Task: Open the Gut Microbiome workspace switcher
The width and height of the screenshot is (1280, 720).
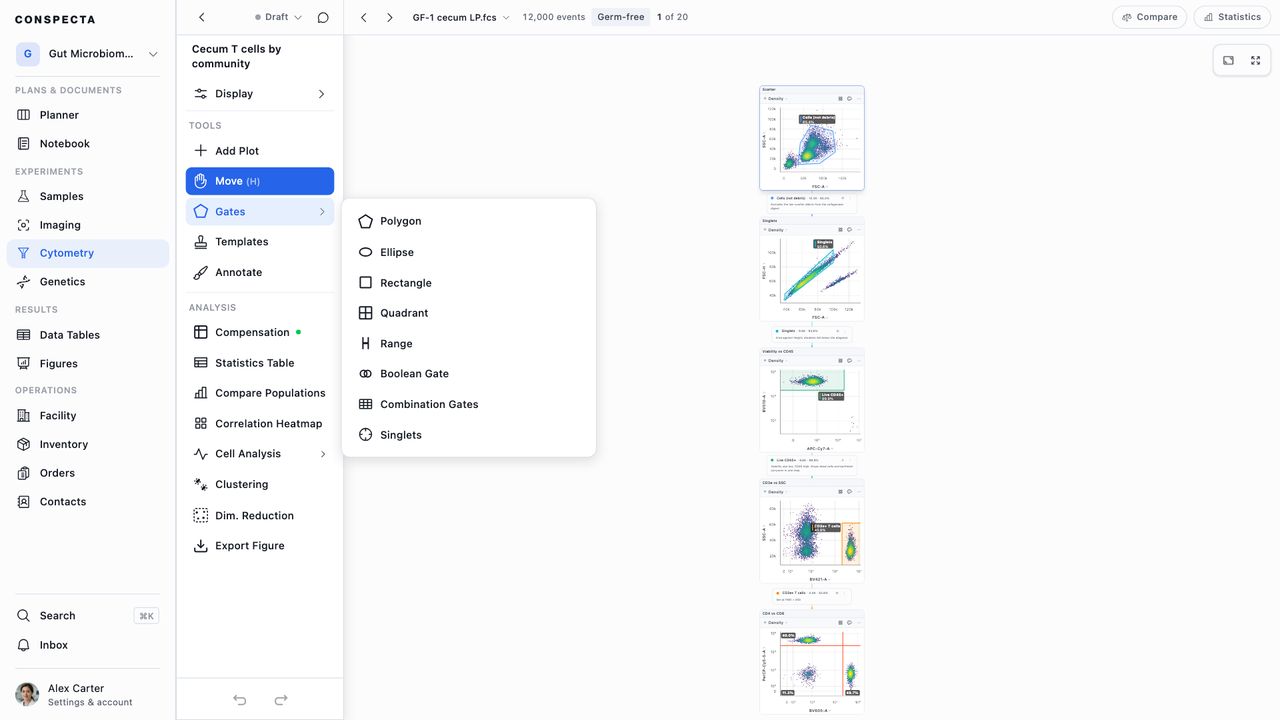Action: tap(88, 54)
